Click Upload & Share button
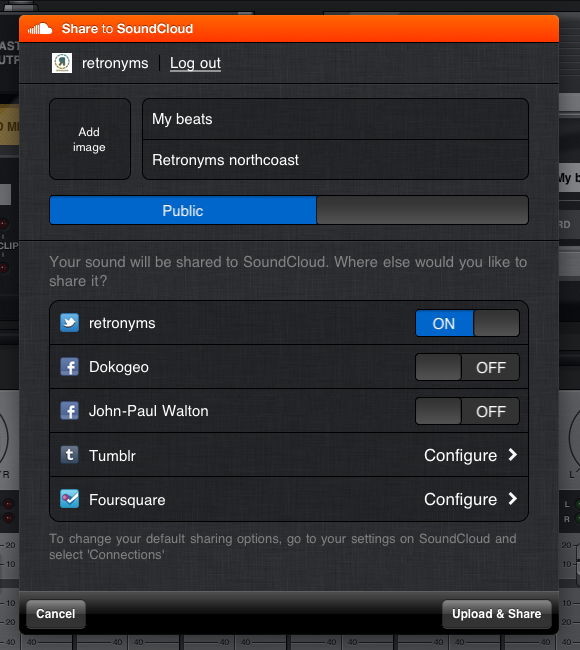 pos(497,614)
